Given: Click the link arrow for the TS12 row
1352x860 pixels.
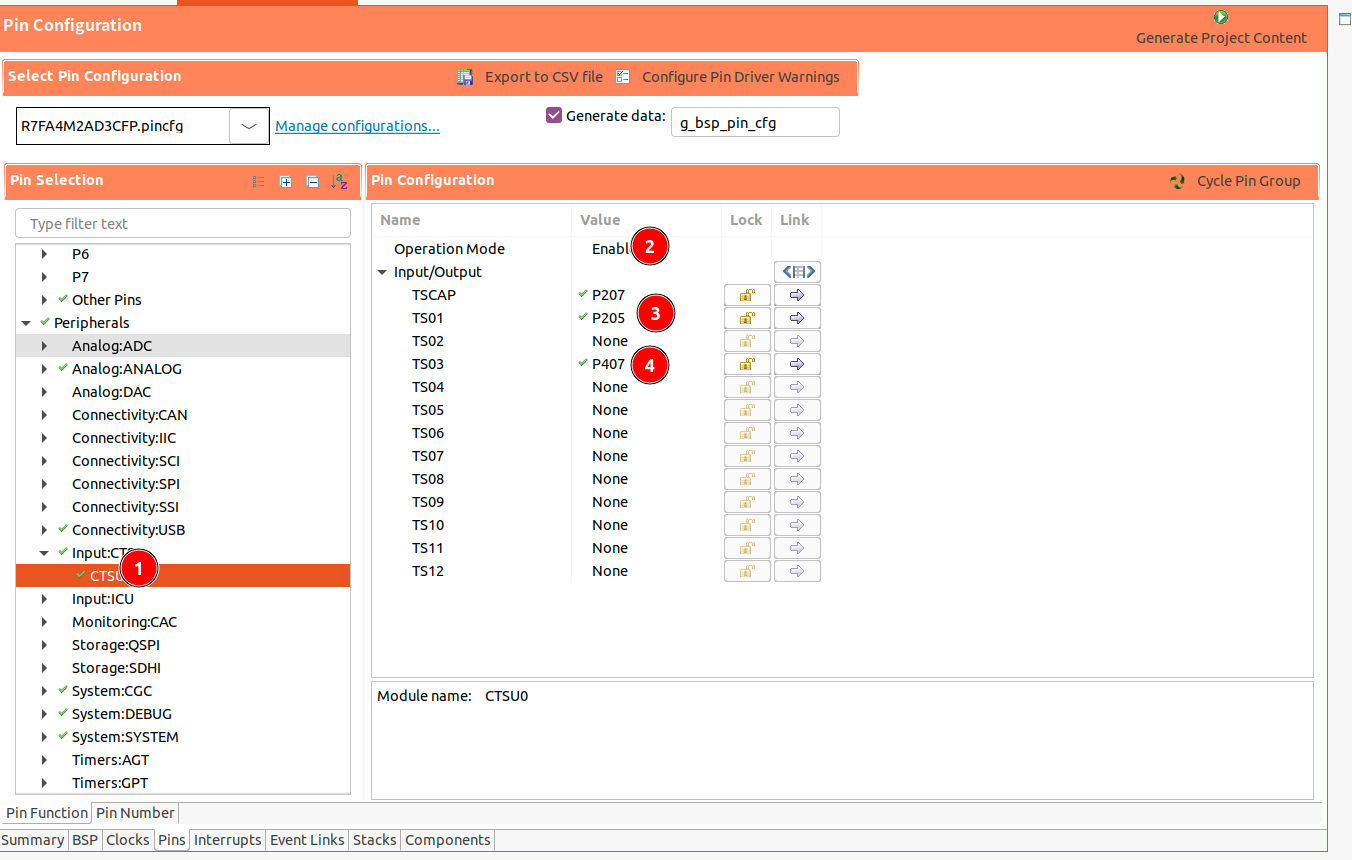Looking at the screenshot, I should click(x=797, y=571).
